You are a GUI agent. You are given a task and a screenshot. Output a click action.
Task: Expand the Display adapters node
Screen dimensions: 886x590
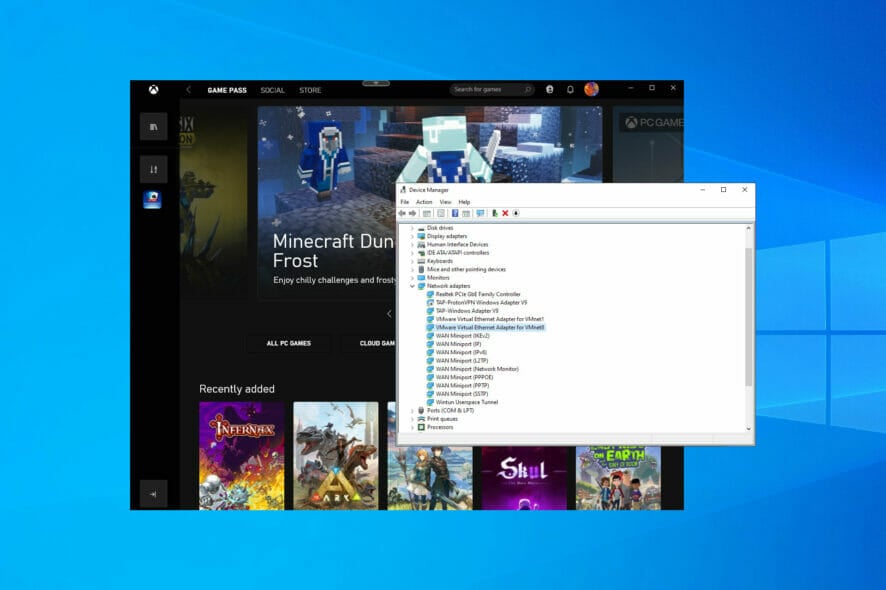412,236
